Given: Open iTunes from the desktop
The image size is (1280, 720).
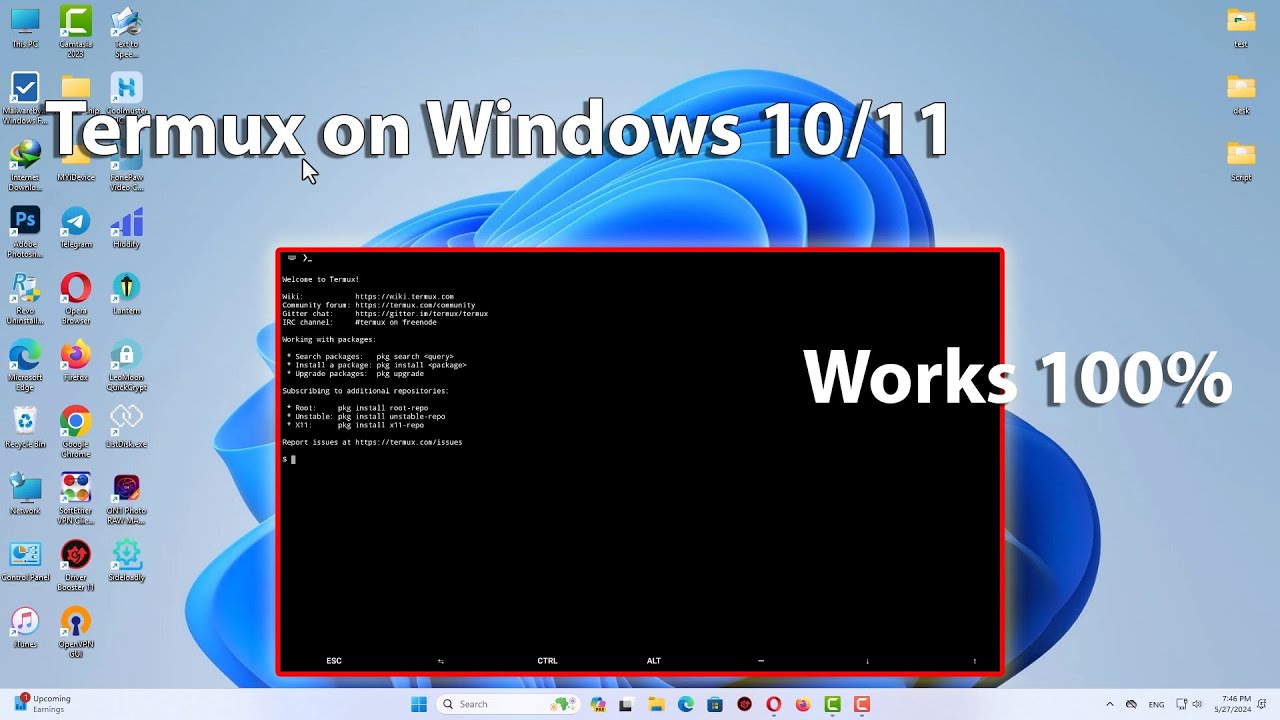Looking at the screenshot, I should click(24, 627).
